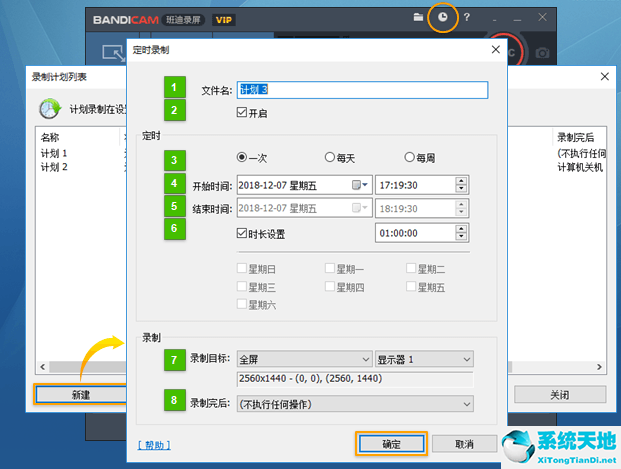This screenshot has width=621, height=469.
Task: Open the start date calendar picker
Action: tap(360, 185)
